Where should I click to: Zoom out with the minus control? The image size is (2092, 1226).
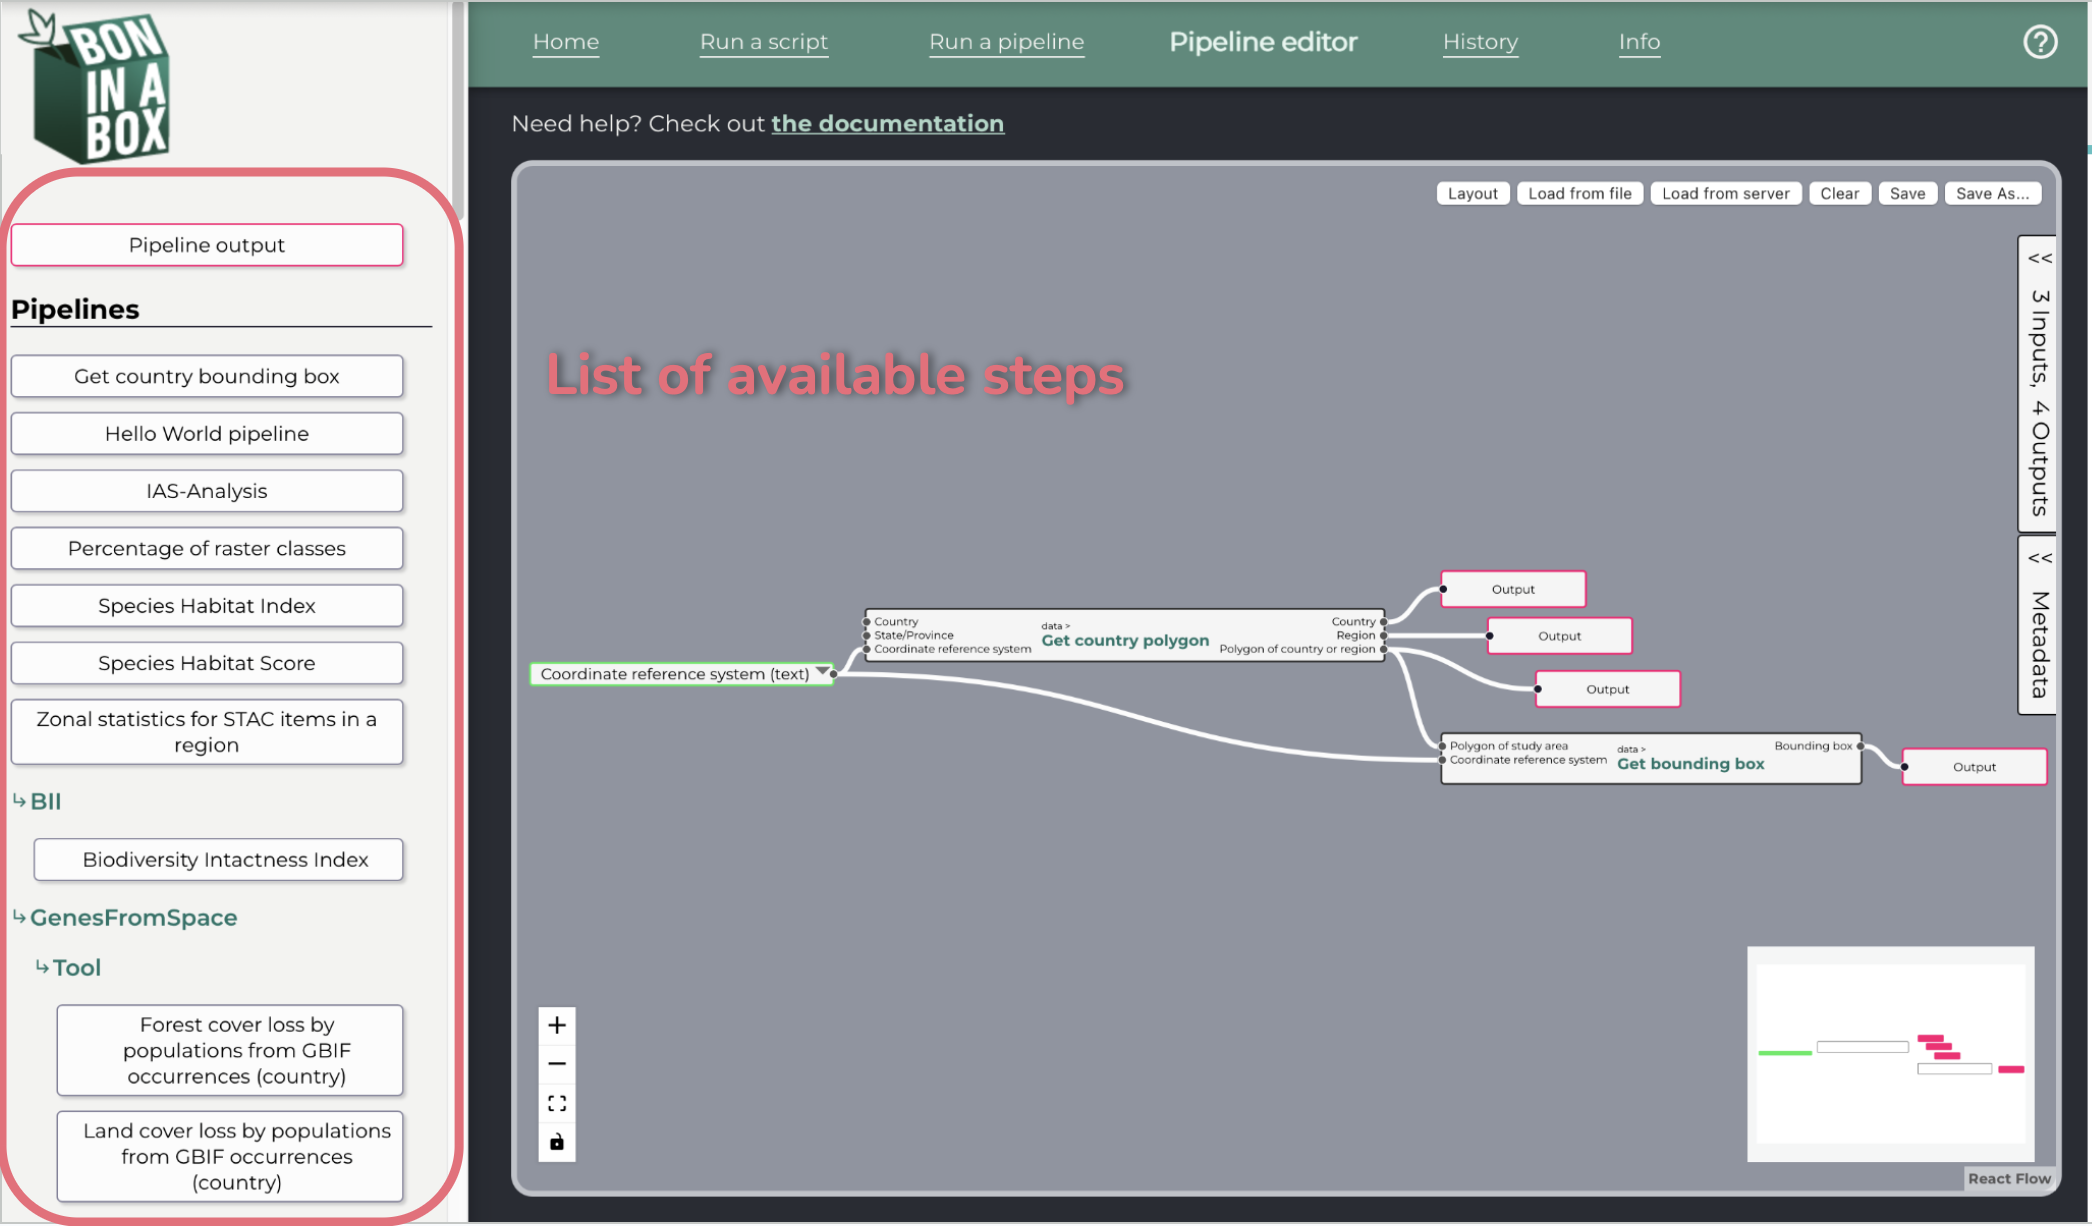[557, 1064]
